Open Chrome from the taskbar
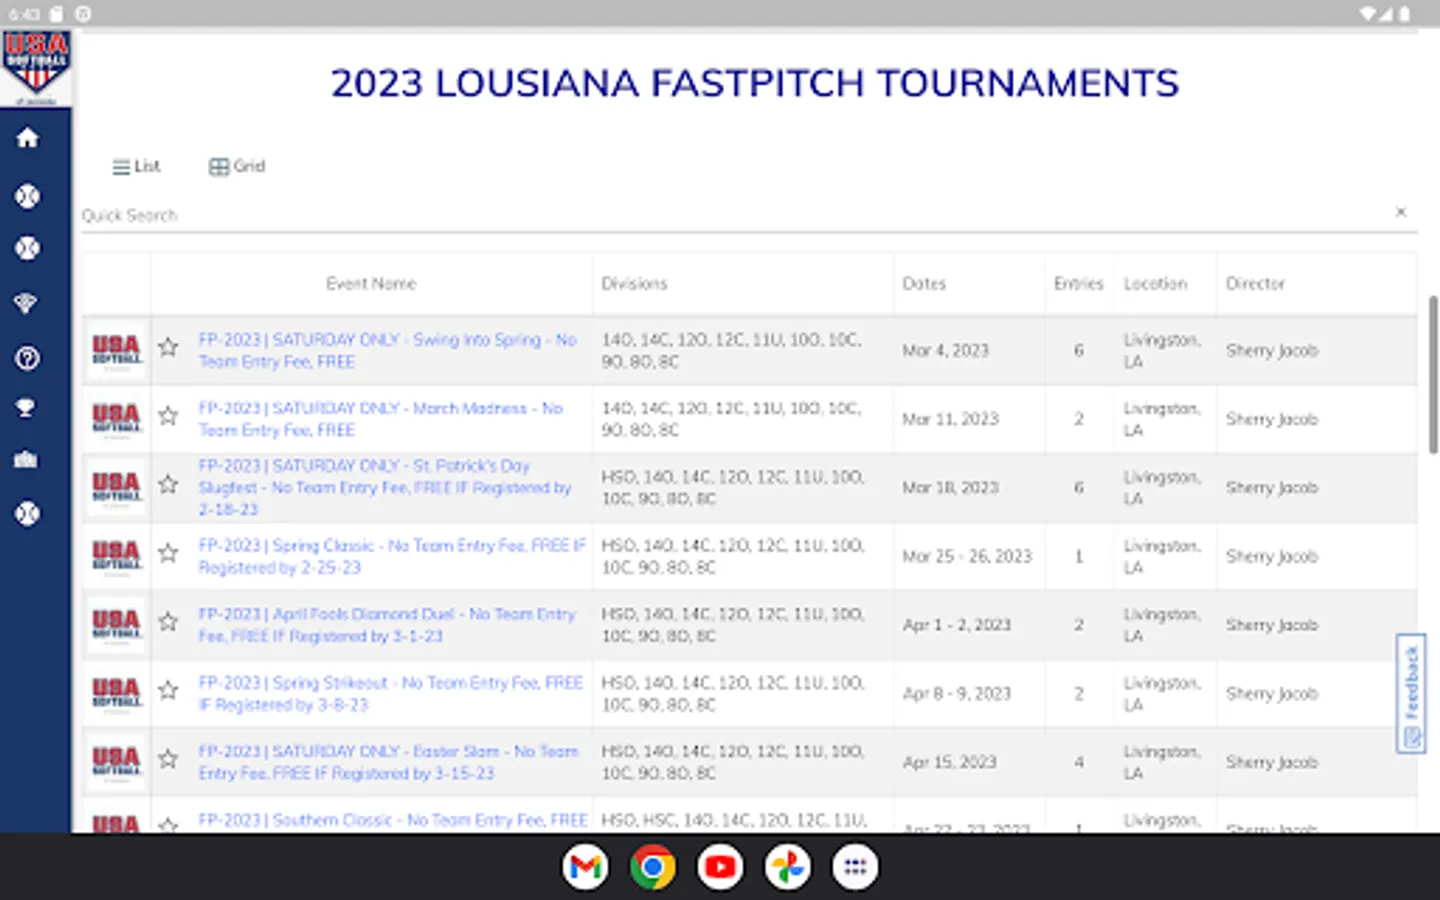This screenshot has height=900, width=1440. tap(652, 867)
